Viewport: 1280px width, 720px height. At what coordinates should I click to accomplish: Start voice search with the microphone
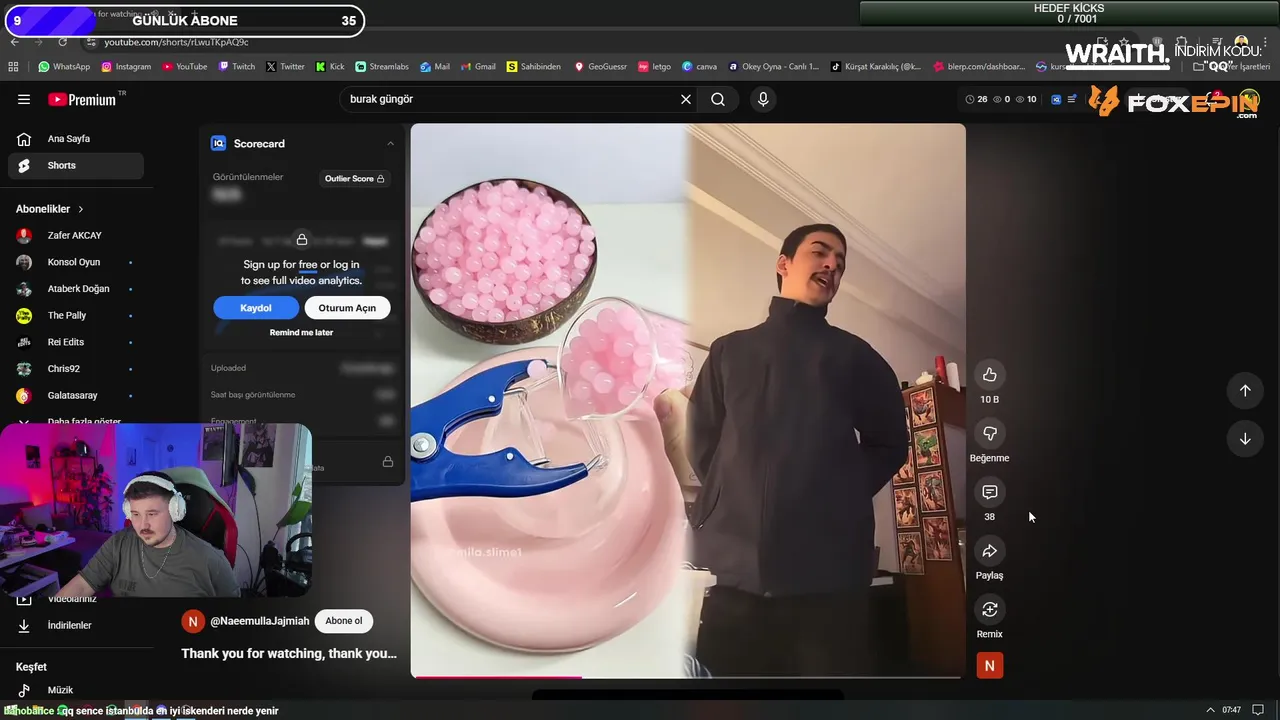tap(763, 99)
